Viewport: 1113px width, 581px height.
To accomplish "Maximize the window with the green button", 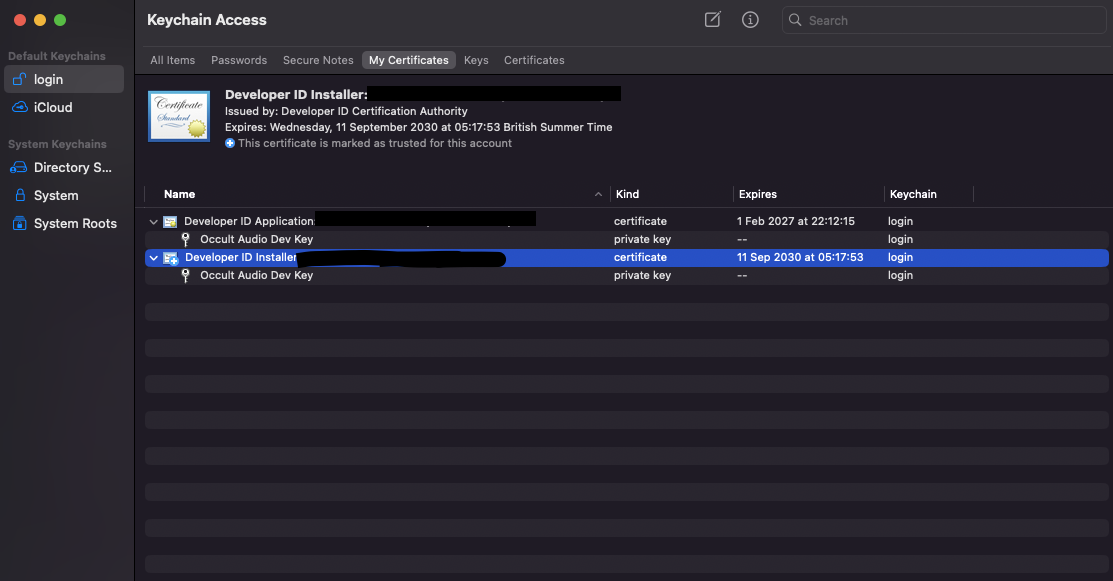I will click(60, 20).
